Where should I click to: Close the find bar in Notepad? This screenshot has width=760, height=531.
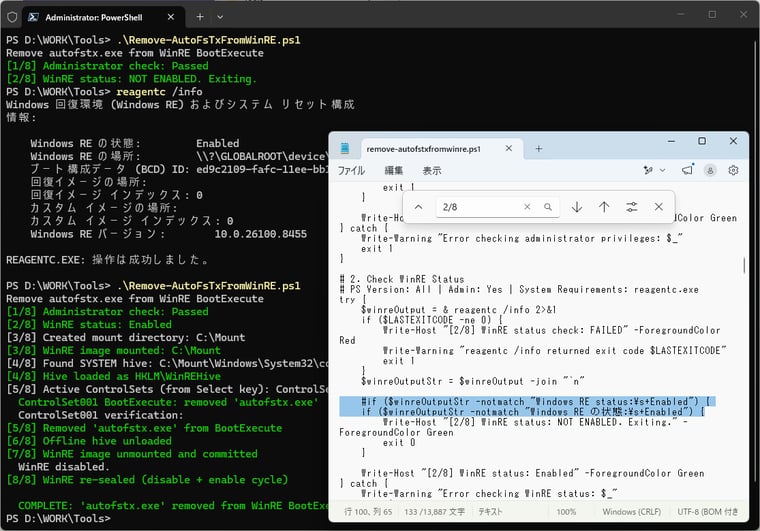point(659,207)
